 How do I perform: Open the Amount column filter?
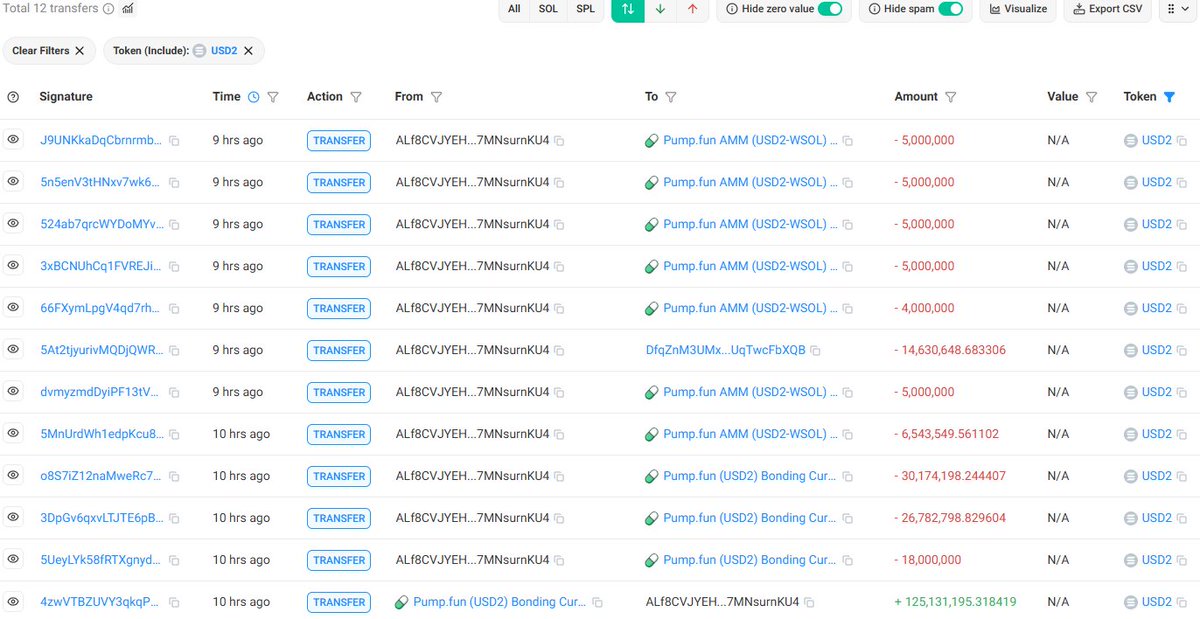951,97
